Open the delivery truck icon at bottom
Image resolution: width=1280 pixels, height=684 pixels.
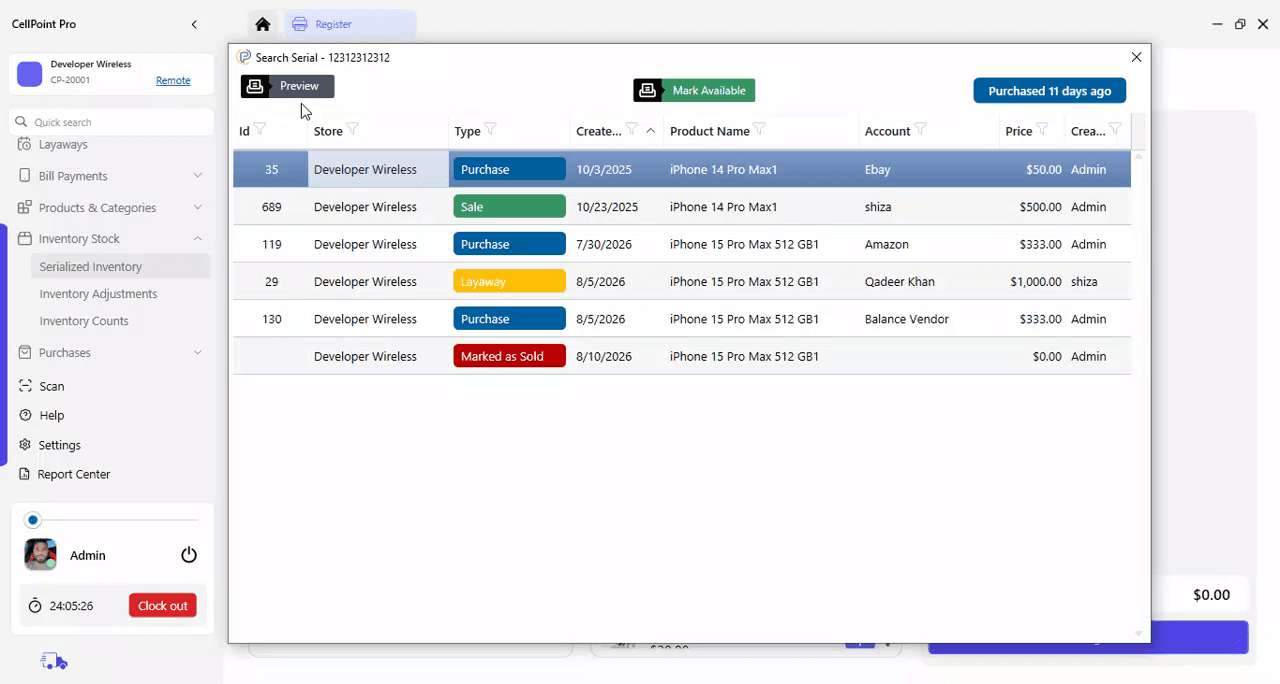(x=54, y=661)
